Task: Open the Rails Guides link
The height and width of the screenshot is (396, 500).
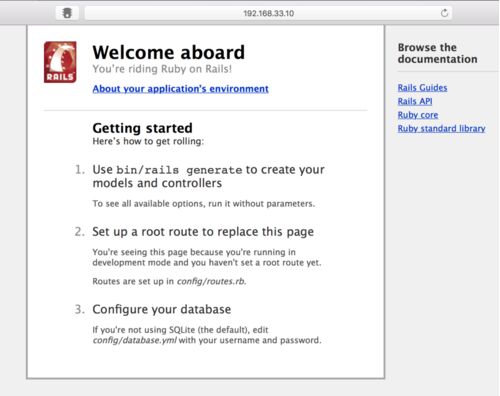Action: 422,88
